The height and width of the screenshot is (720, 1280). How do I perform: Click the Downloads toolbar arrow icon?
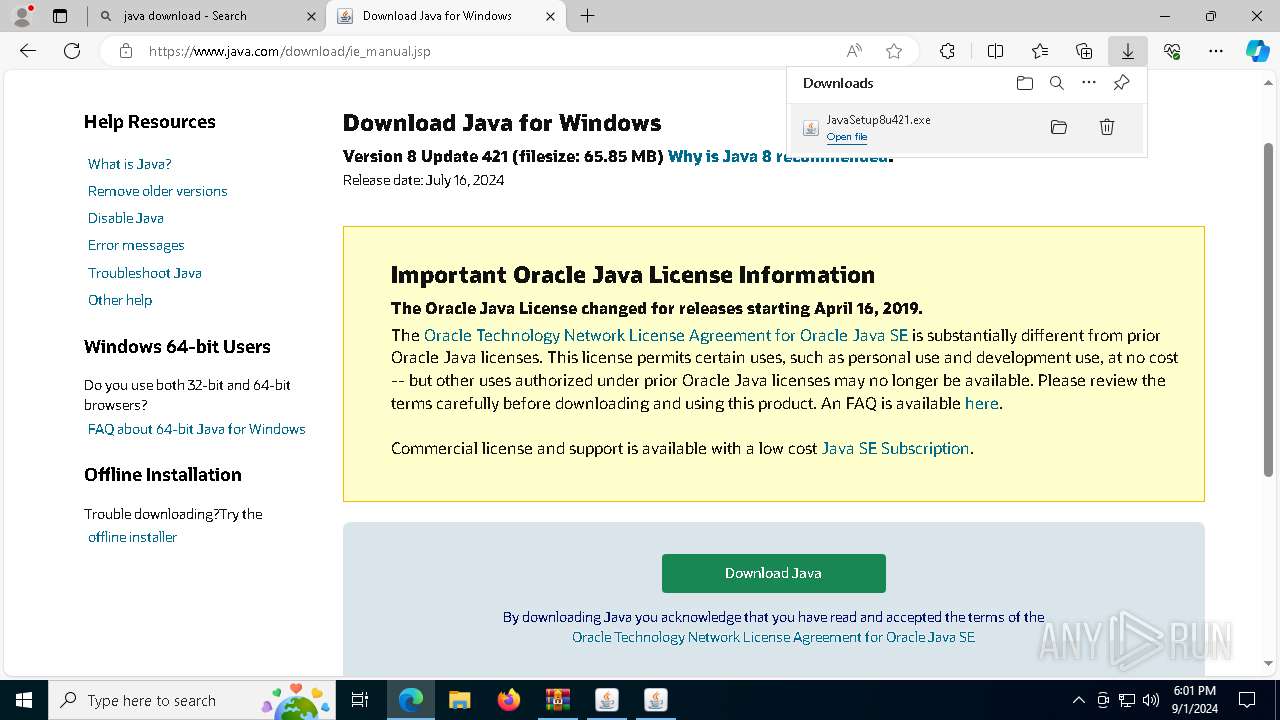pos(1128,51)
